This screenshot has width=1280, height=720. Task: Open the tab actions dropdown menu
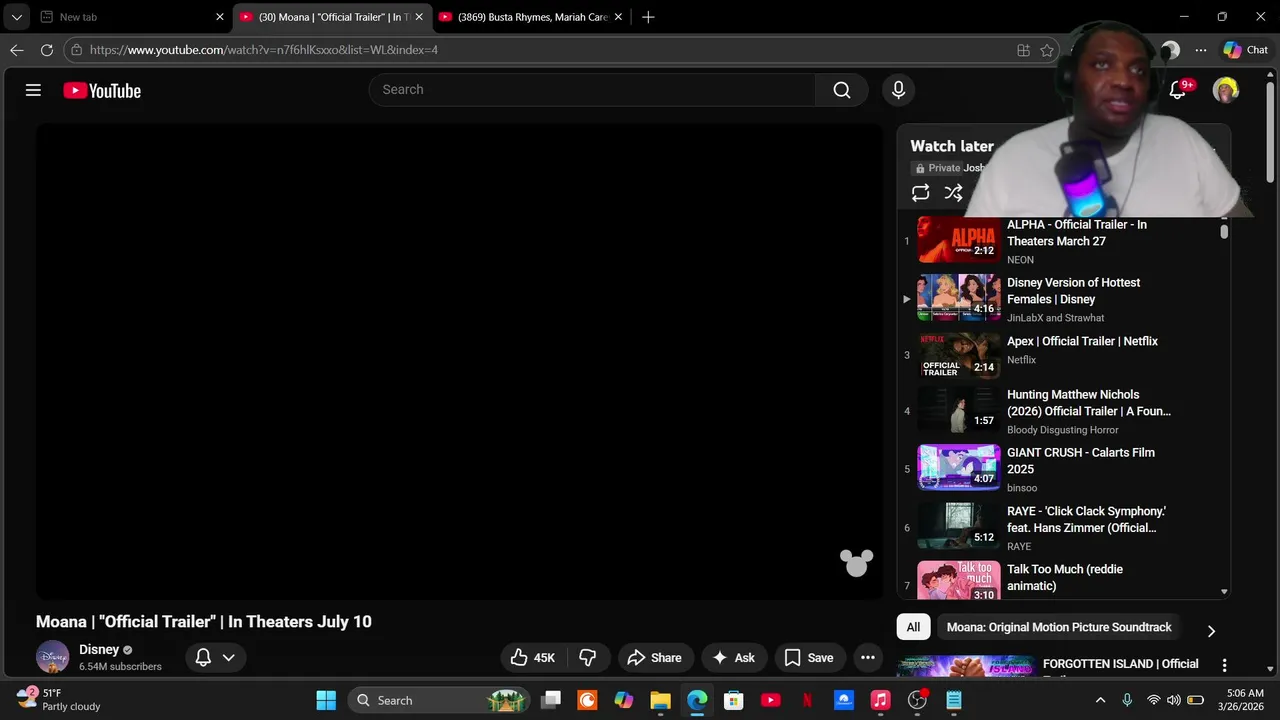tap(16, 17)
